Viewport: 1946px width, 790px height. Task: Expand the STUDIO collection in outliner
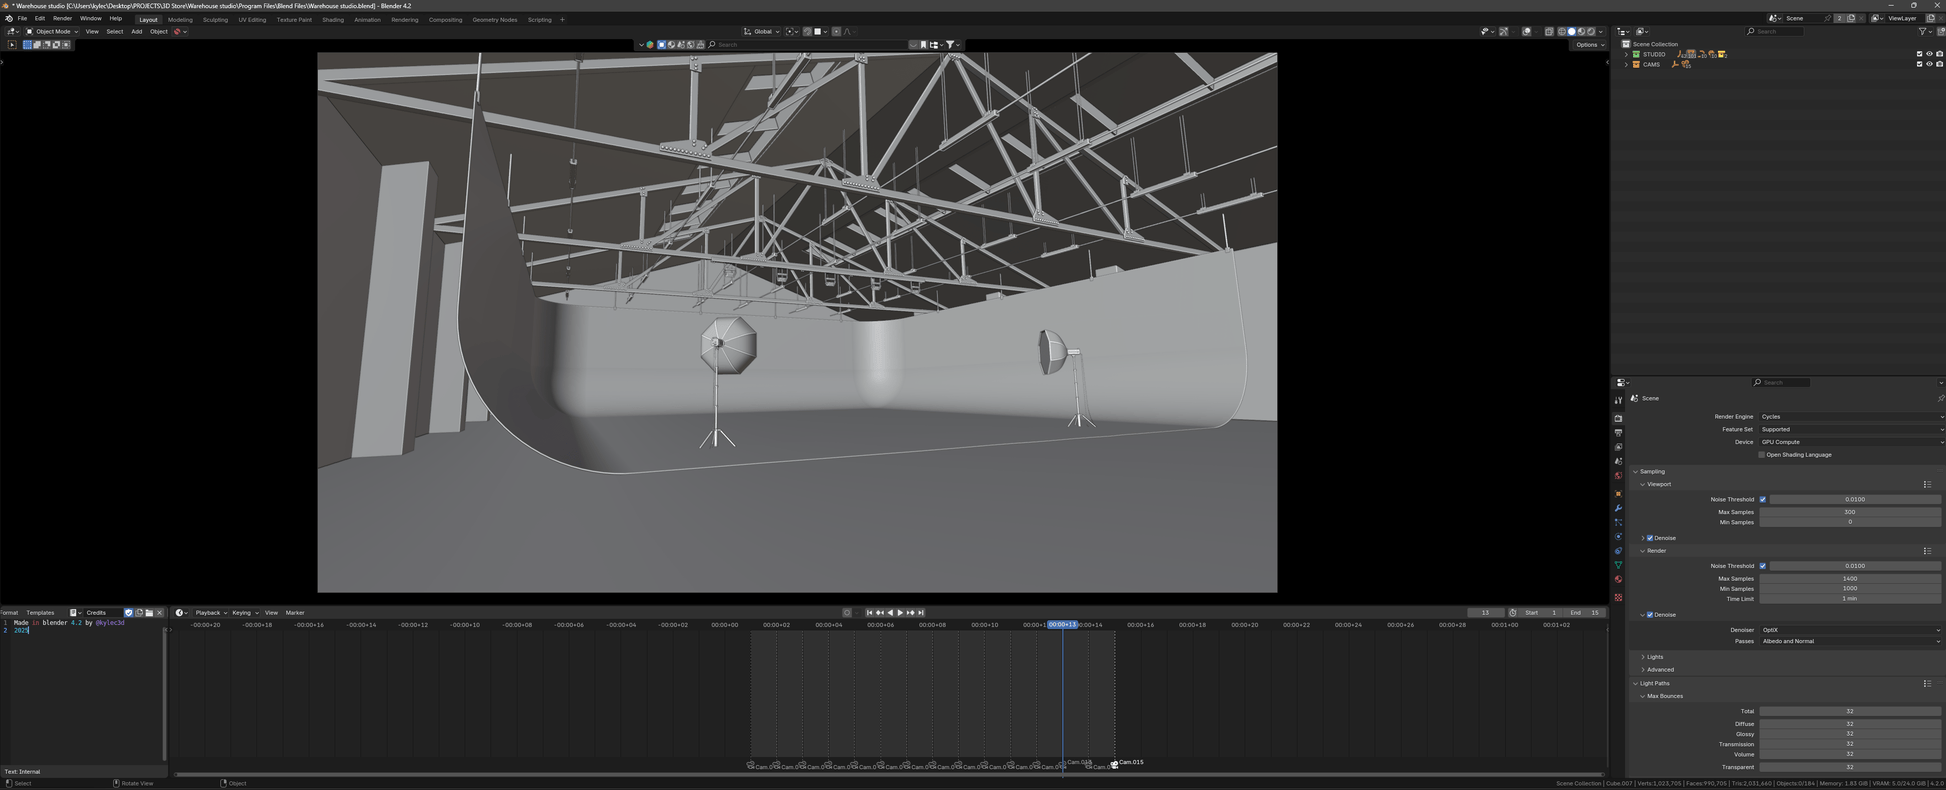[x=1626, y=54]
